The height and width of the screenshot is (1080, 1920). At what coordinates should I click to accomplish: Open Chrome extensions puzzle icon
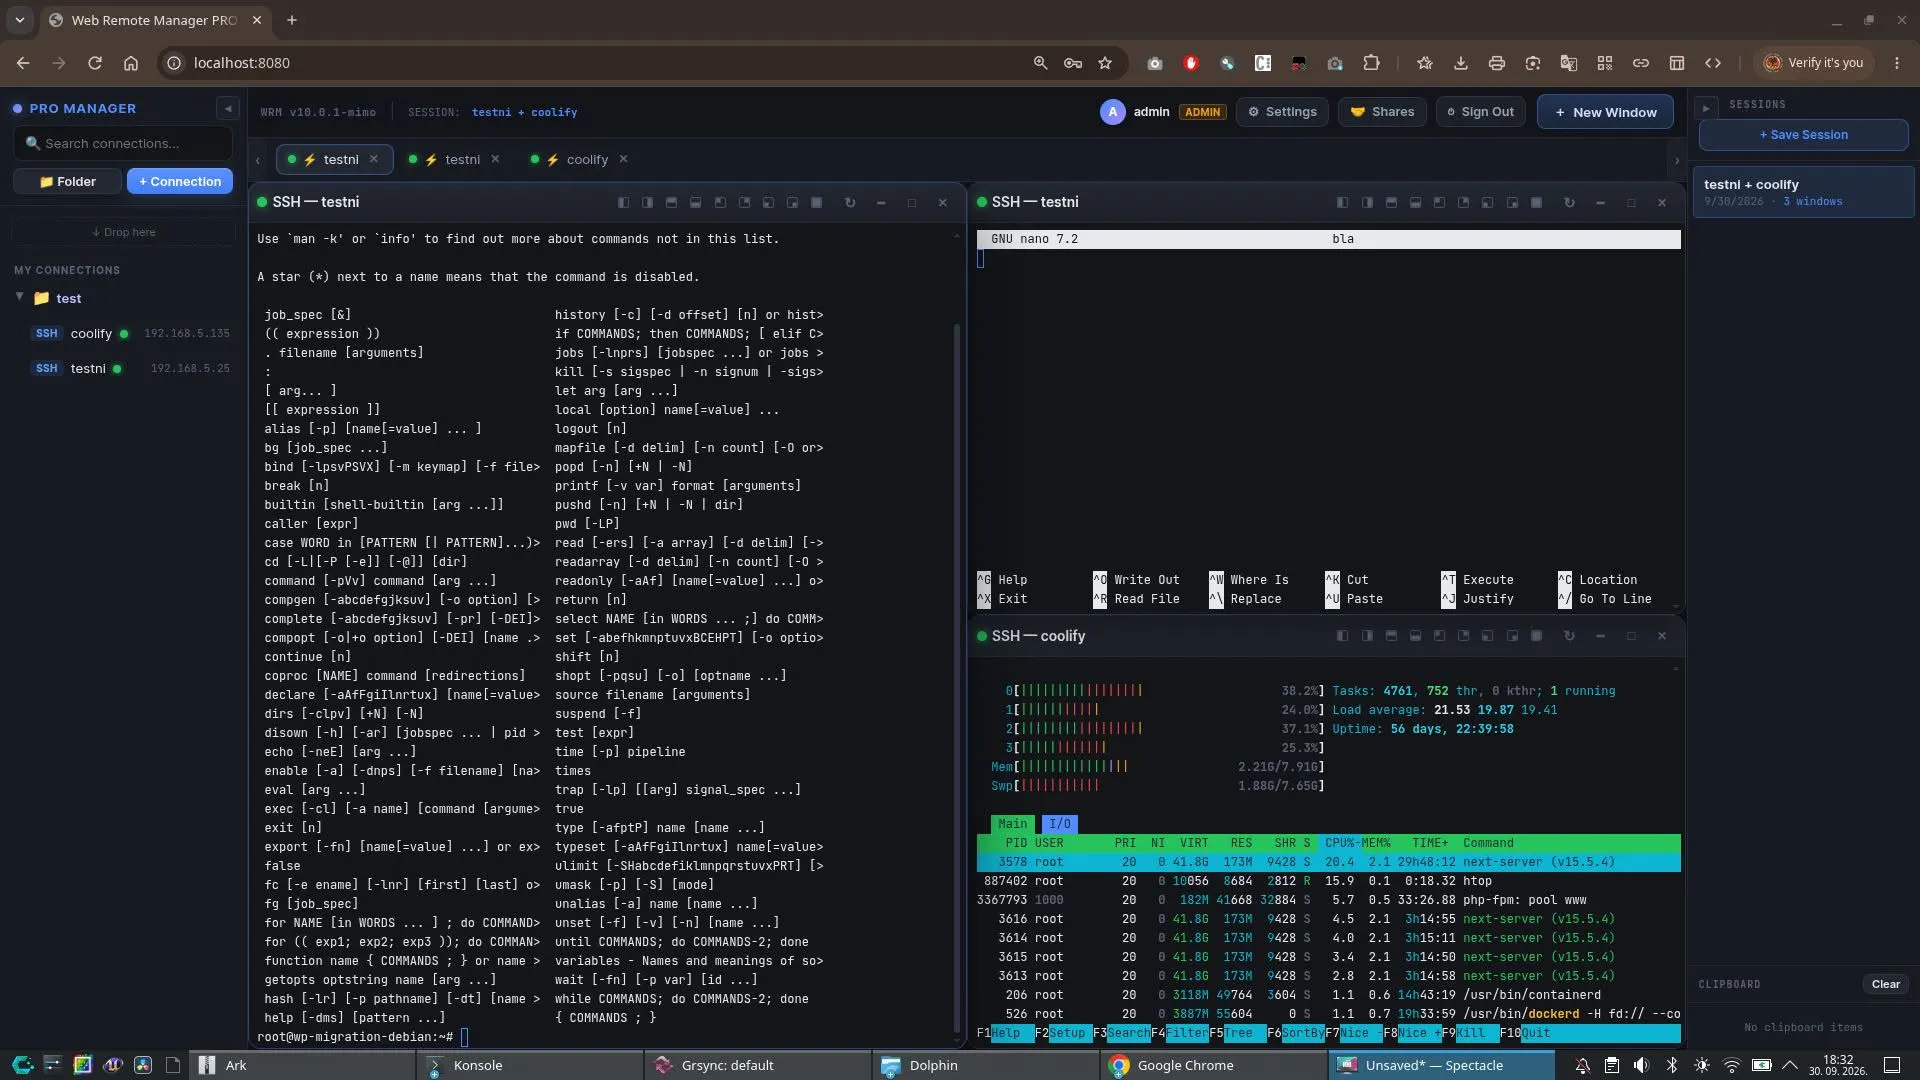coord(1371,63)
